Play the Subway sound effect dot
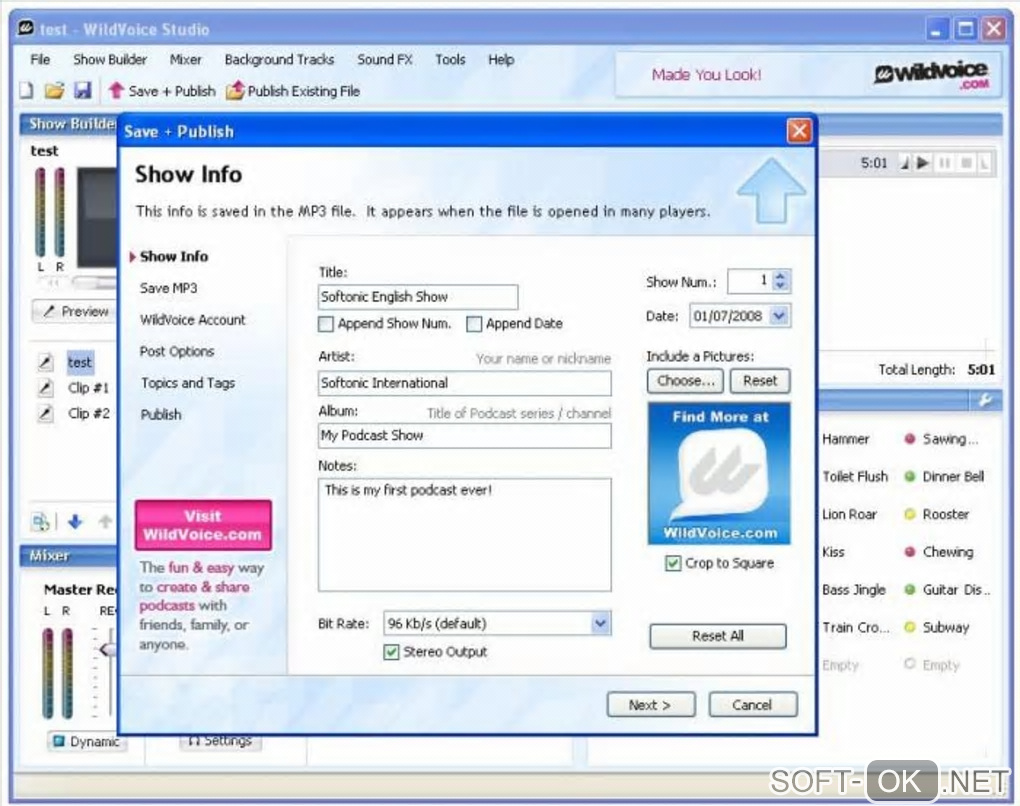This screenshot has width=1020, height=806. pos(910,627)
